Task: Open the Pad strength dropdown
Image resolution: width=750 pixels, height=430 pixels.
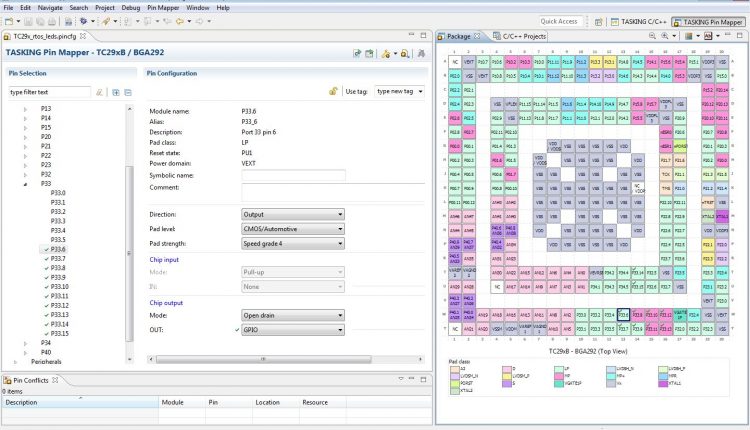Action: tap(293, 243)
